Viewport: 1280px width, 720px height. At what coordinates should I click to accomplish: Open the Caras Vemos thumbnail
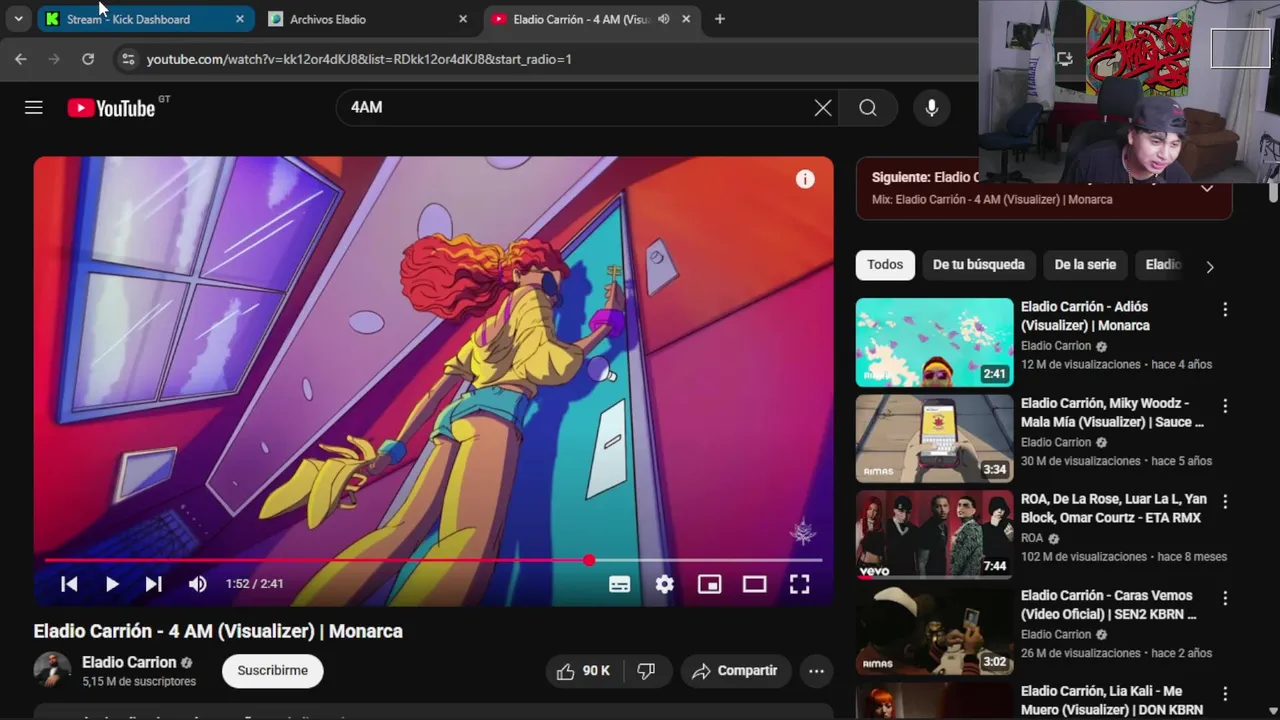pyautogui.click(x=934, y=630)
